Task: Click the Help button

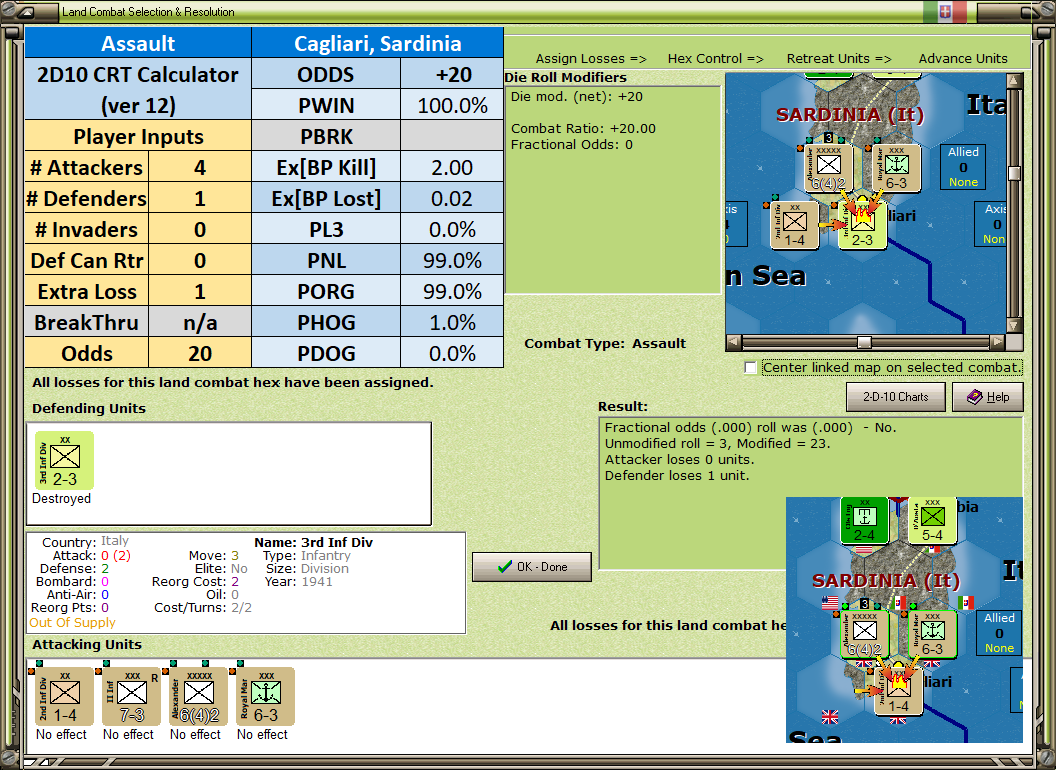Action: point(988,397)
